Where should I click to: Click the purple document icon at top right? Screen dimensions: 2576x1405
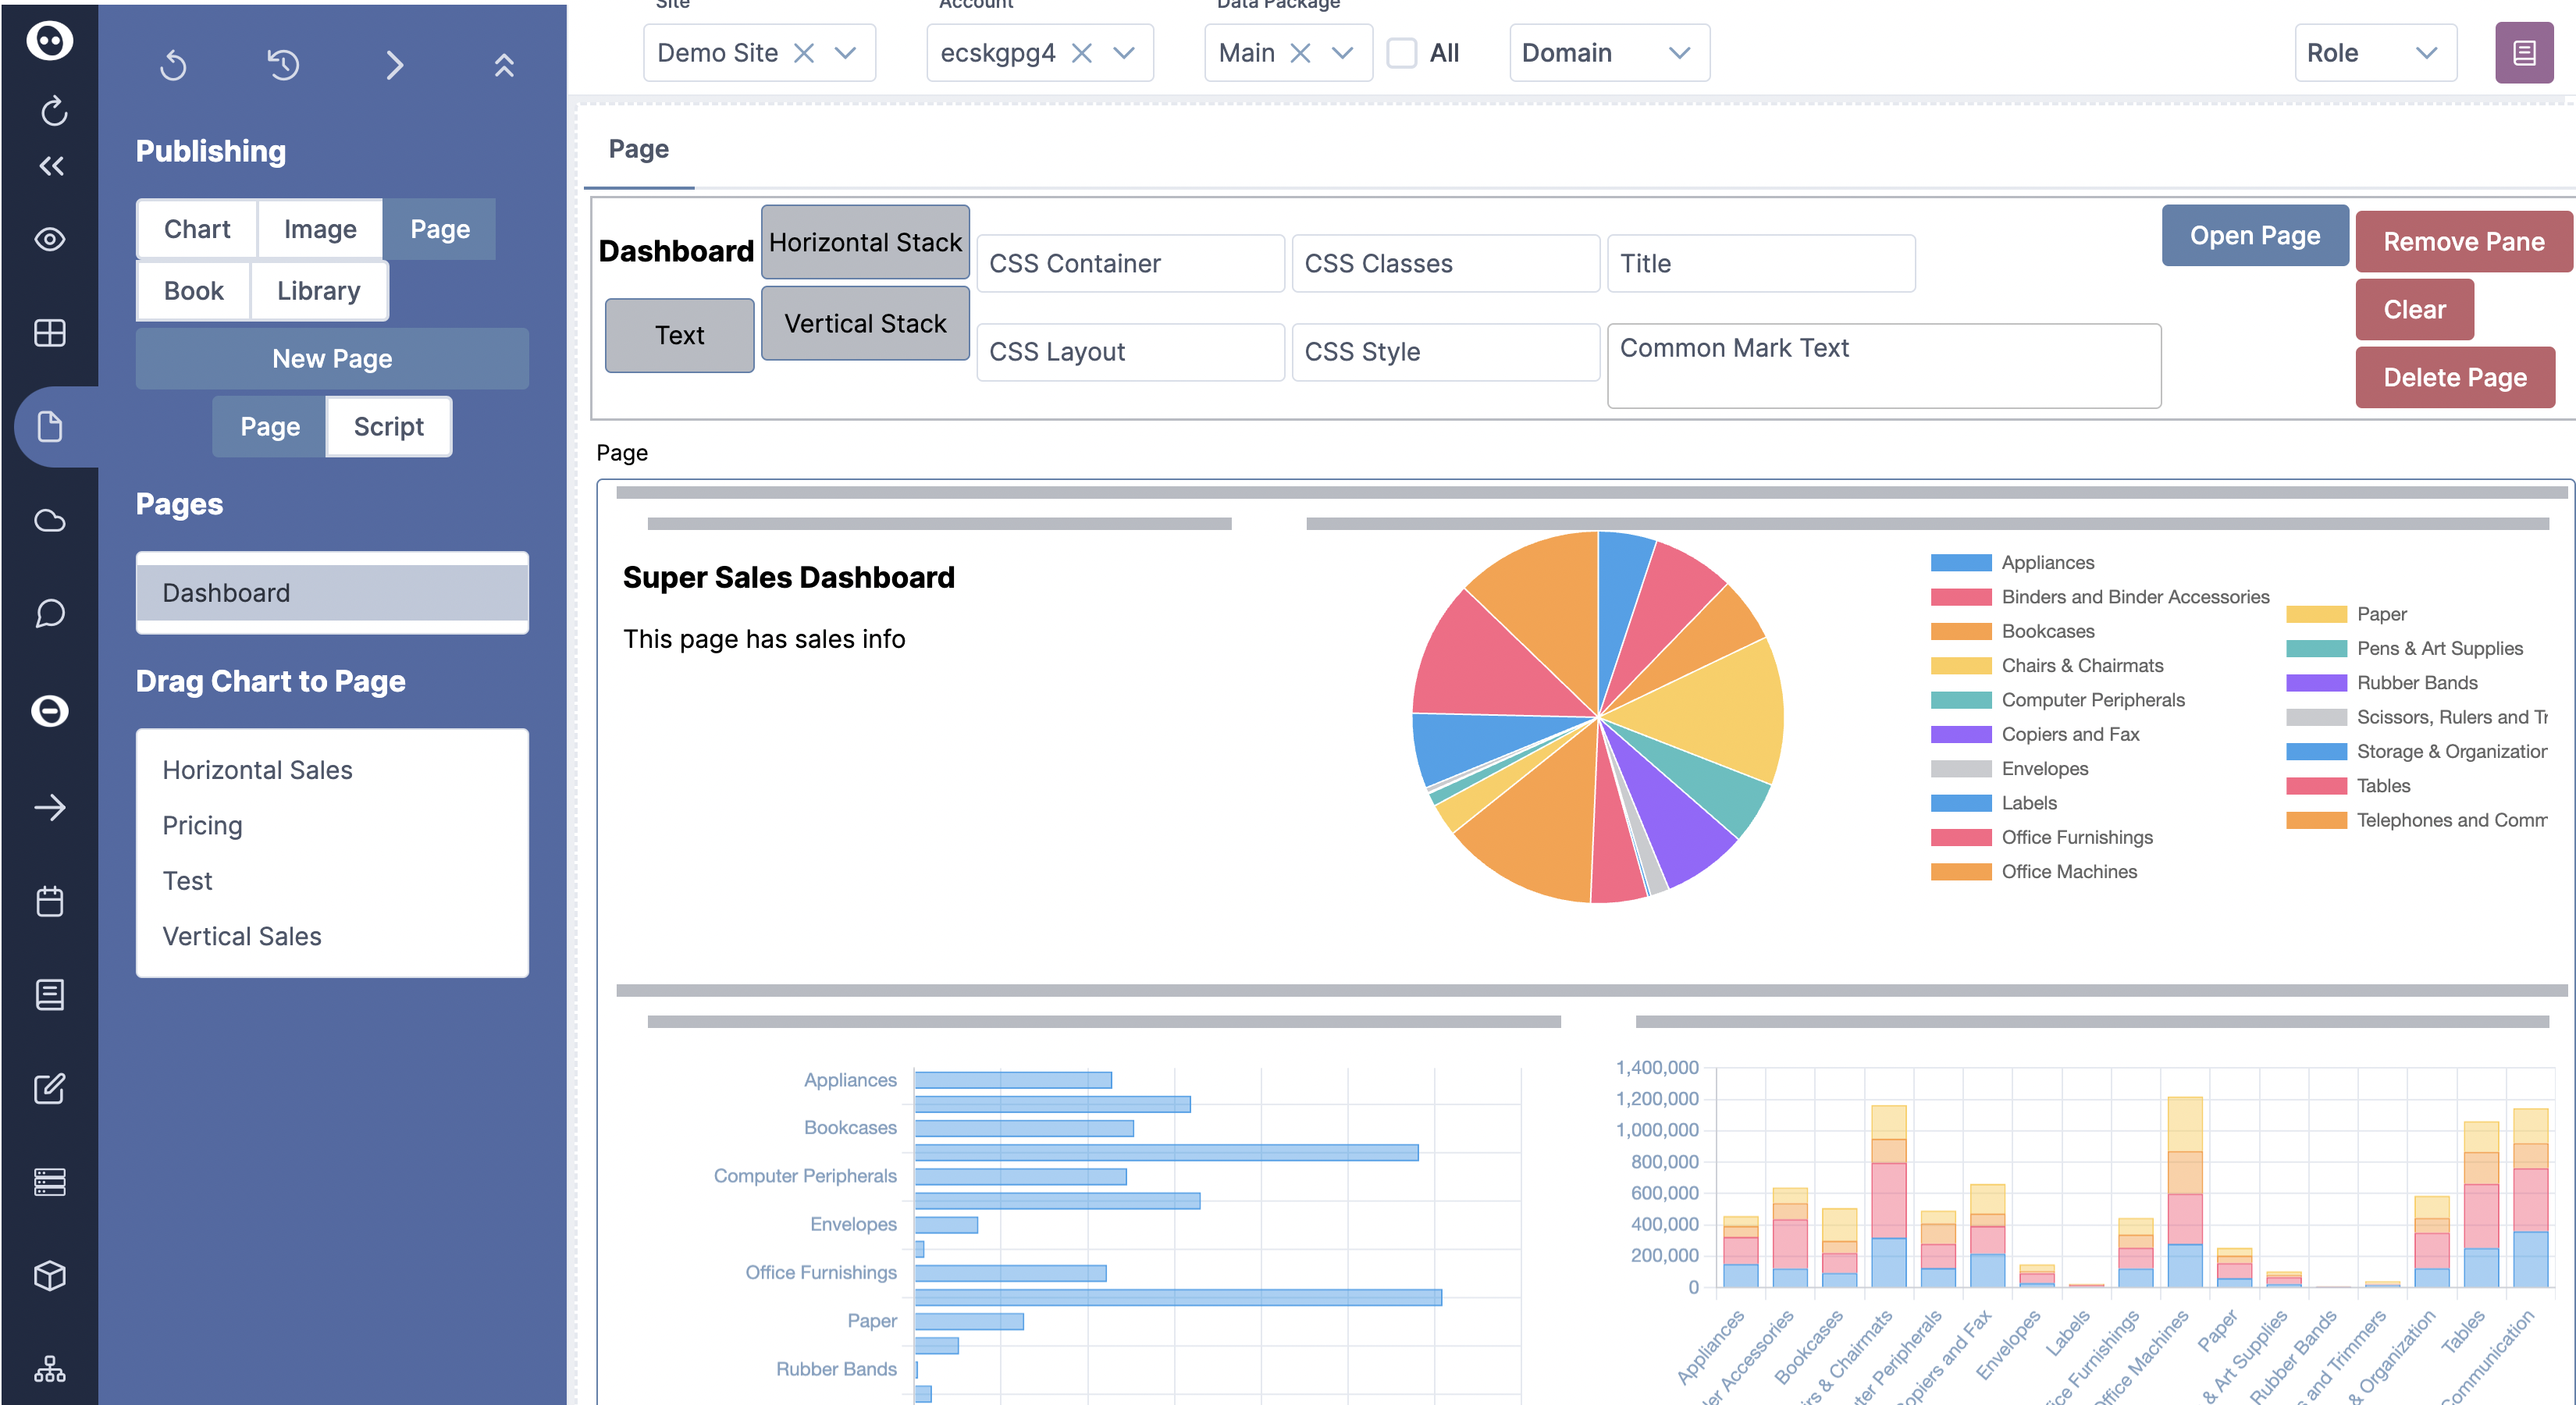2523,53
